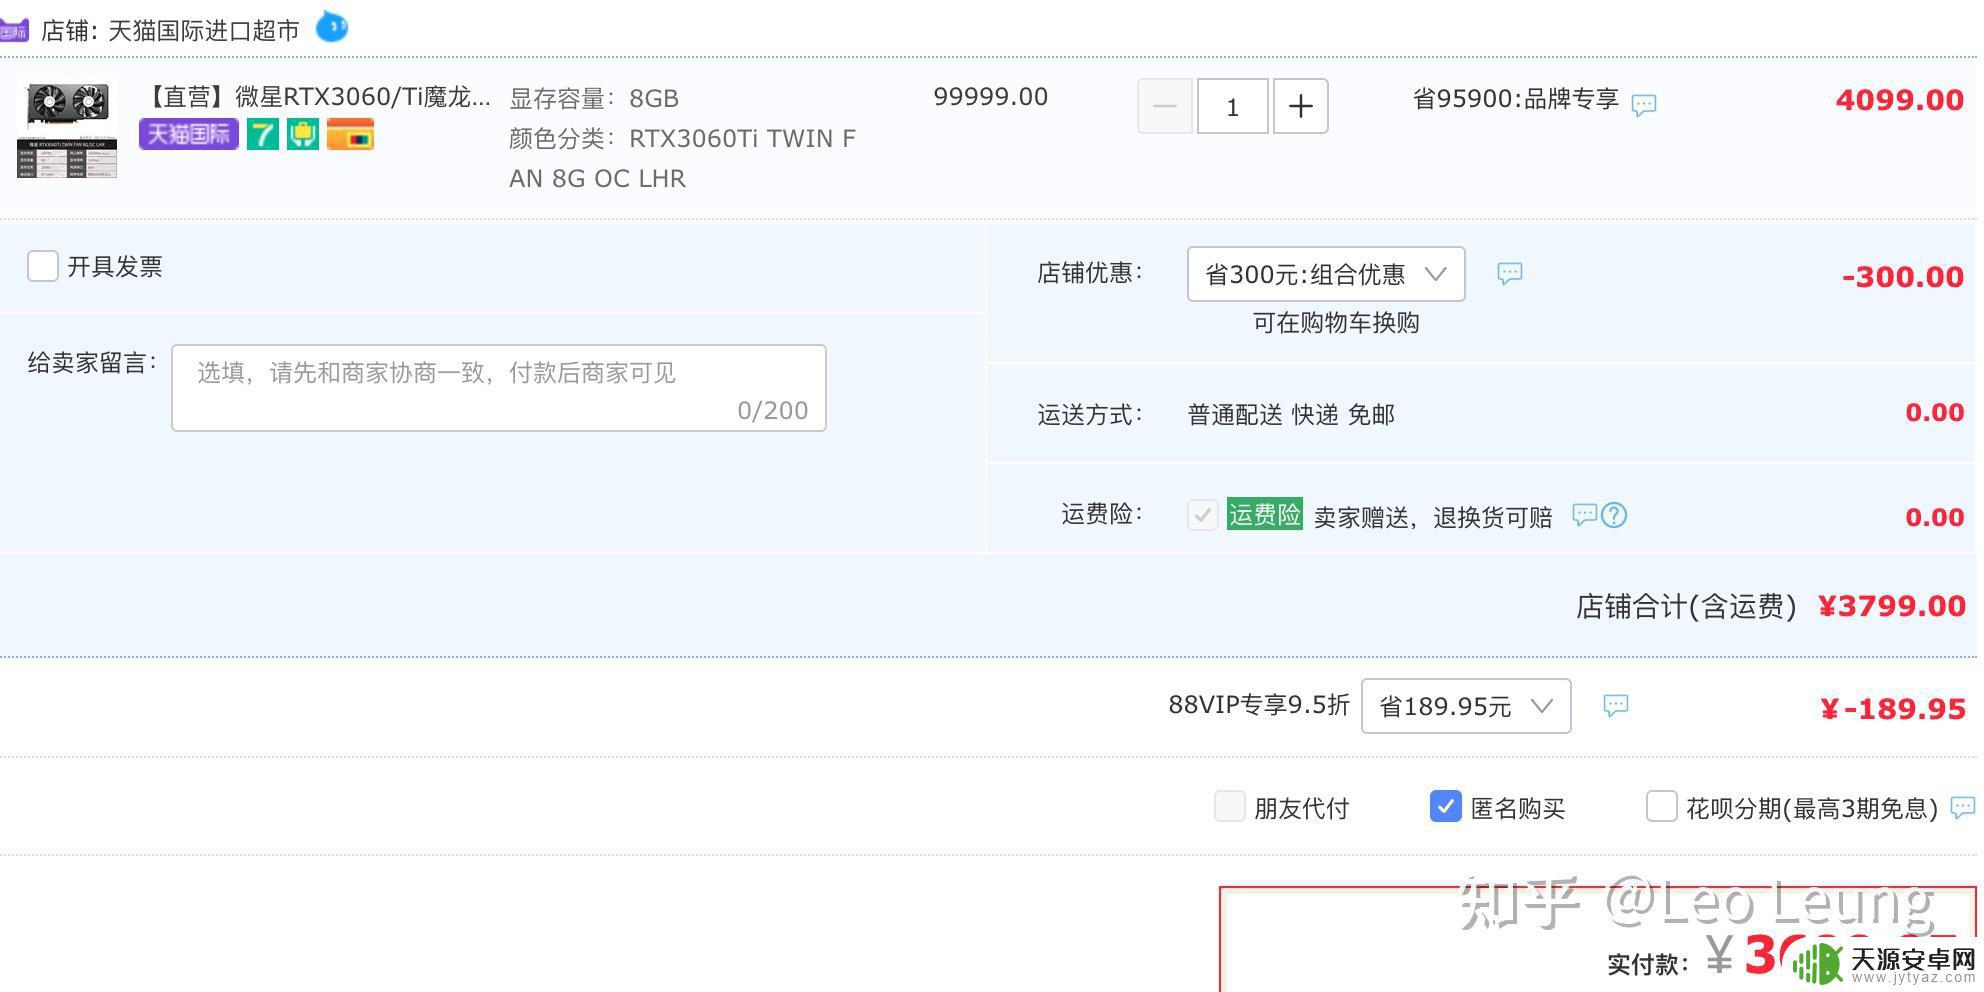Focus the quantity input field showing 1
1984x992 pixels.
(1233, 106)
